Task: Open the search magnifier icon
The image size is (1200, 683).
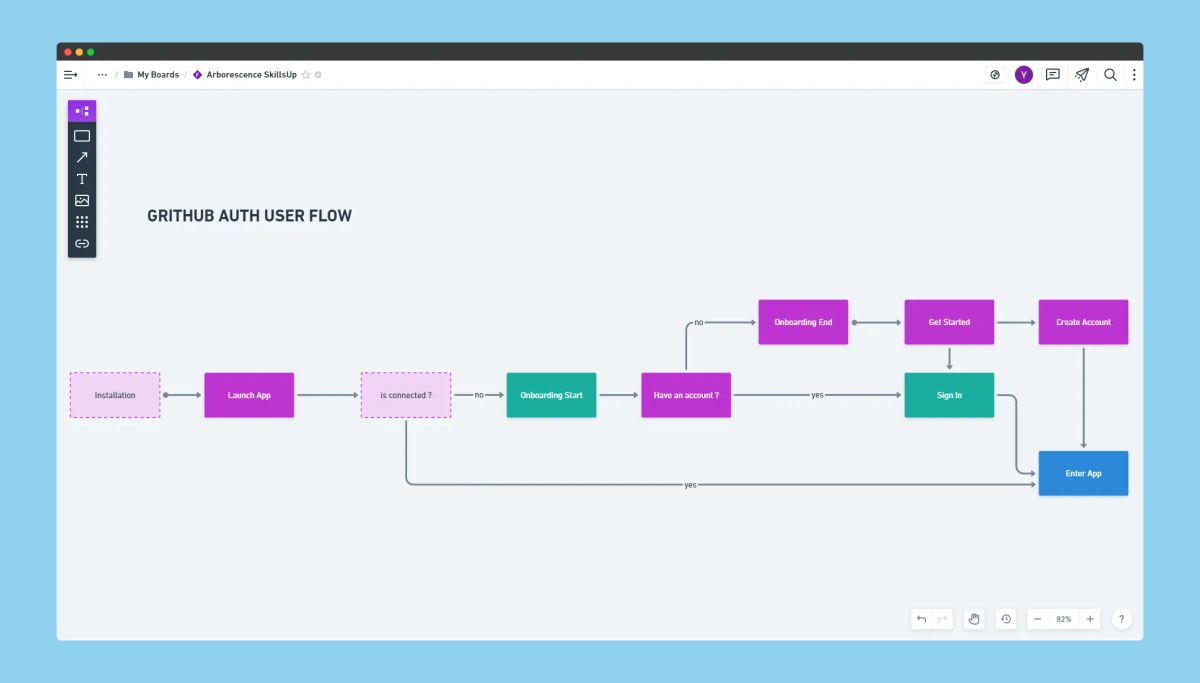Action: 1110,75
